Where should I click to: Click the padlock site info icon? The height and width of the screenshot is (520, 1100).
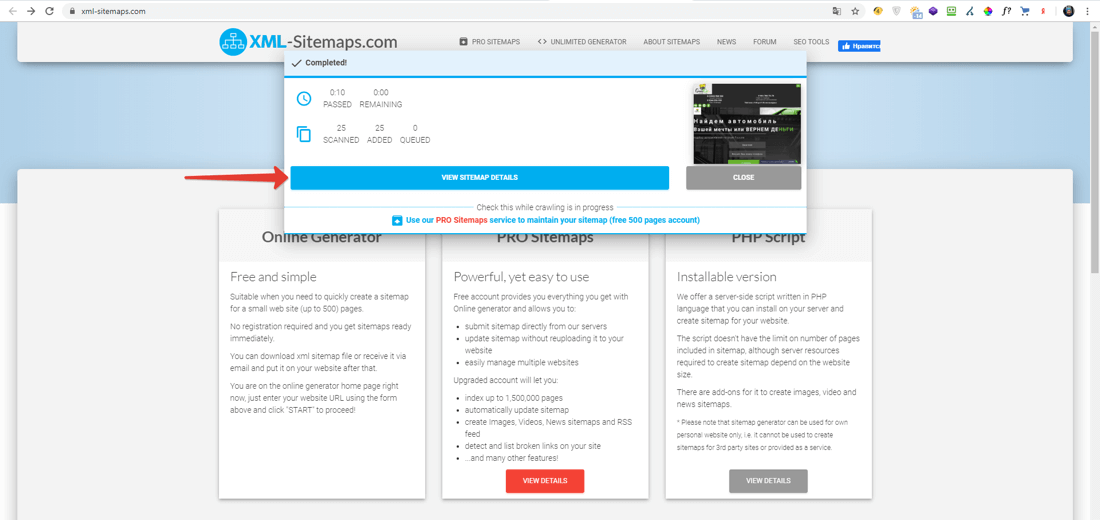click(x=72, y=11)
